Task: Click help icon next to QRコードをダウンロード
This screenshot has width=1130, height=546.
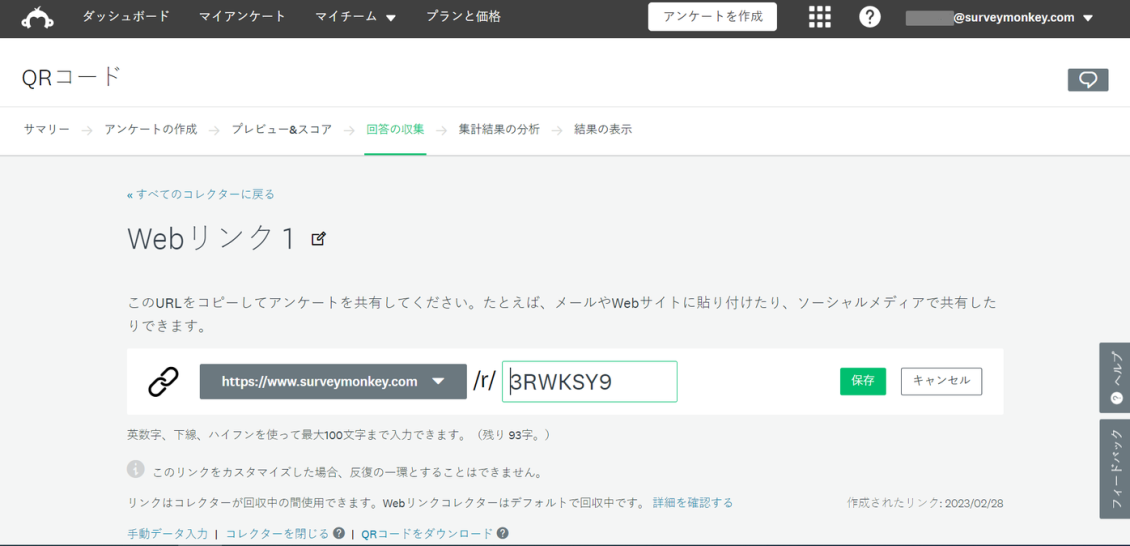Action: (502, 534)
